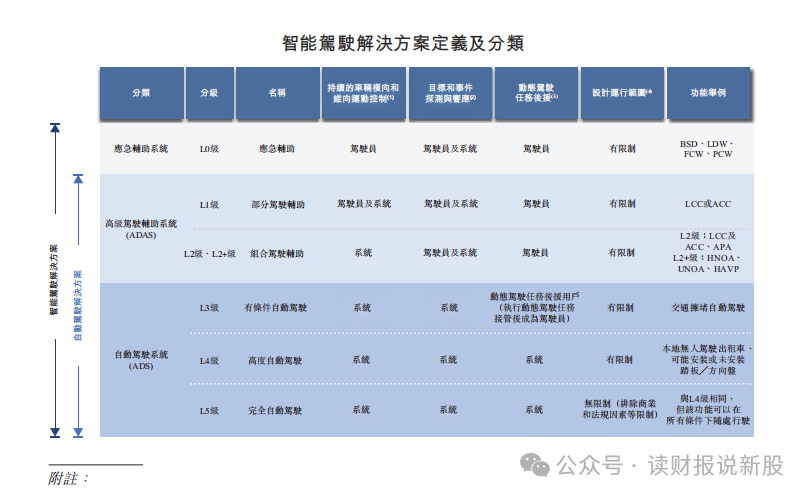This screenshot has height=497, width=809.
Task: Click the vertical 智能駕駛解決方案 label
Action: [54, 279]
